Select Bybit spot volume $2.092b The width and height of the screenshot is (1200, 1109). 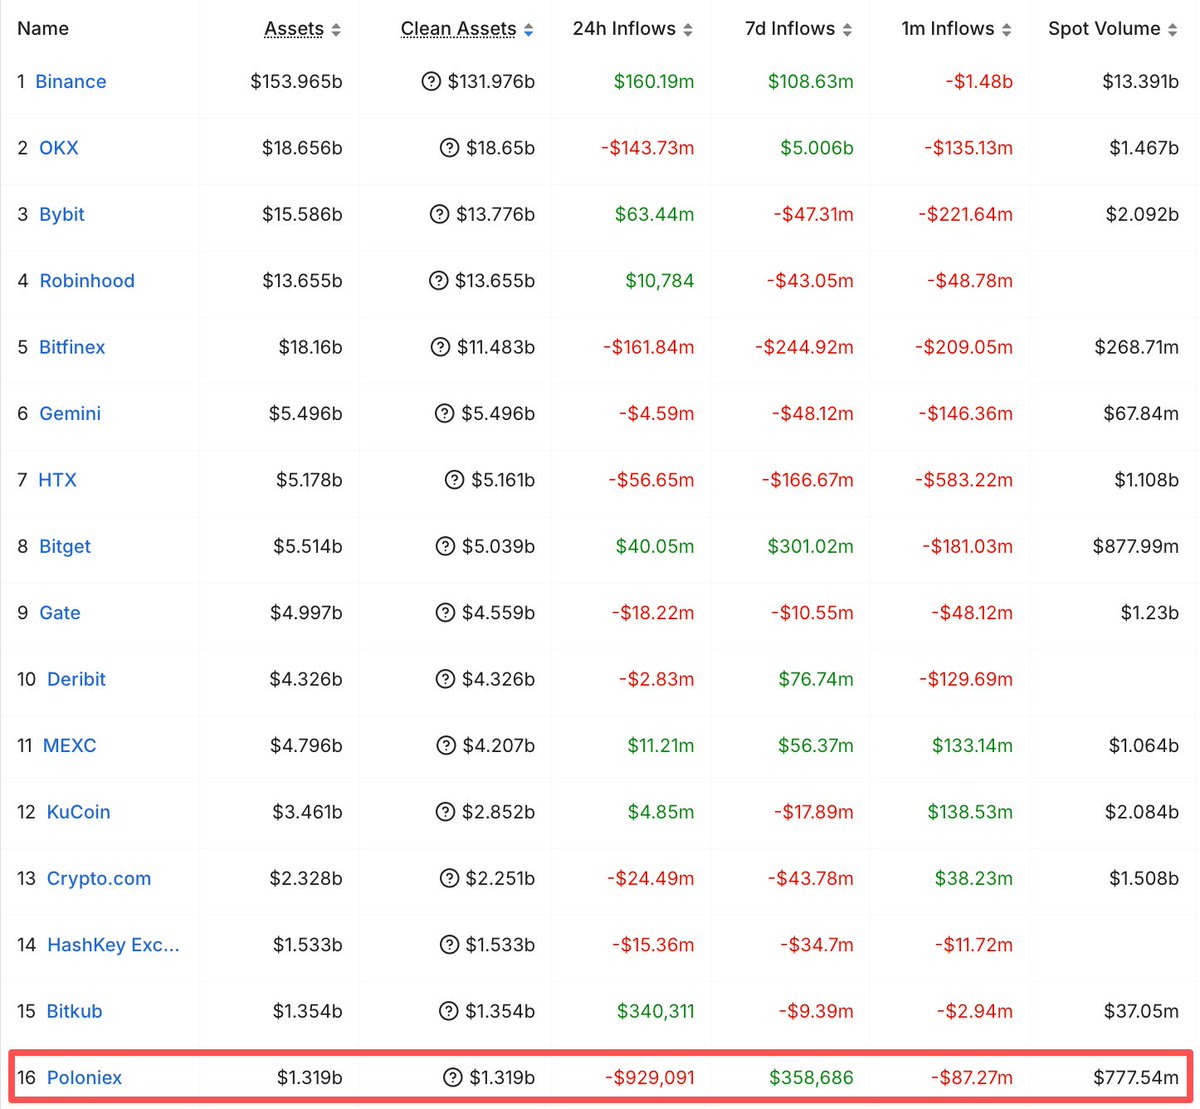pos(1142,214)
